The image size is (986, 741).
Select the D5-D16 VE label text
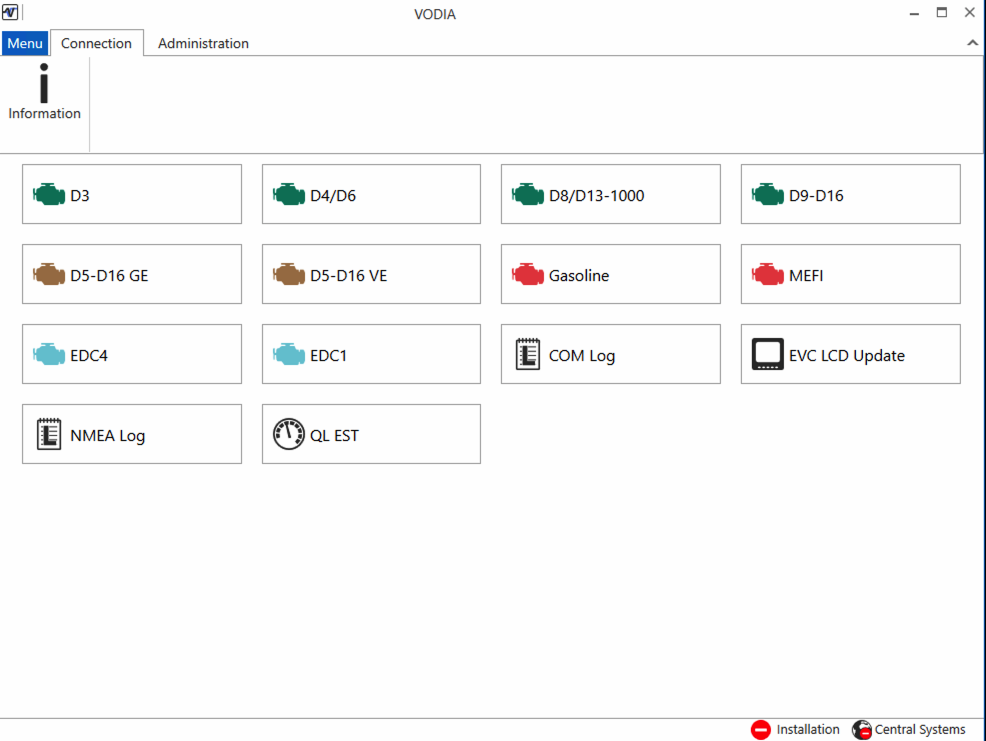point(348,276)
